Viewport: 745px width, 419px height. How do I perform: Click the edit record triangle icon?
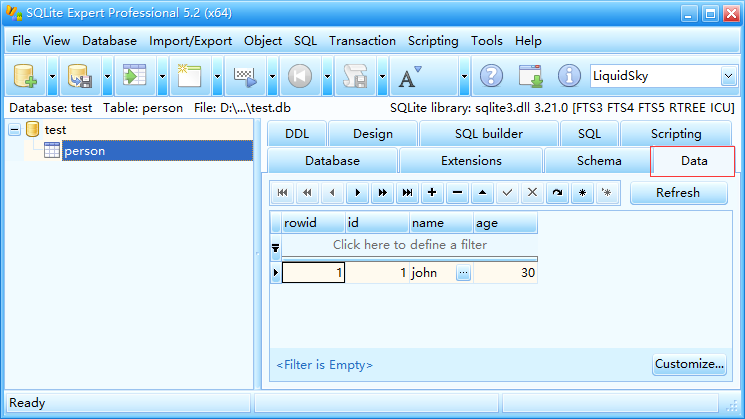tap(482, 192)
